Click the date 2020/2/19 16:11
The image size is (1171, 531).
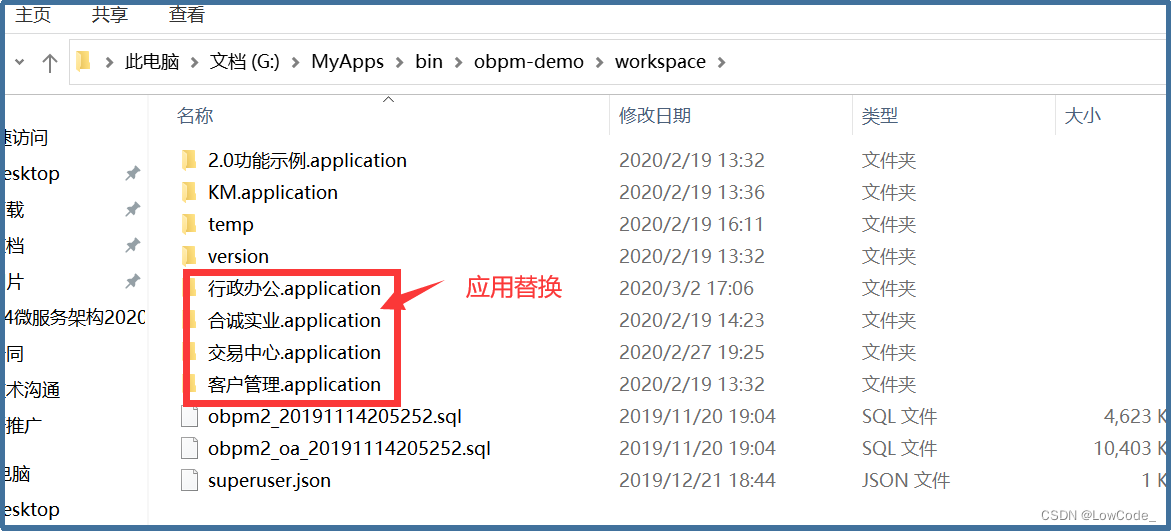pyautogui.click(x=692, y=224)
